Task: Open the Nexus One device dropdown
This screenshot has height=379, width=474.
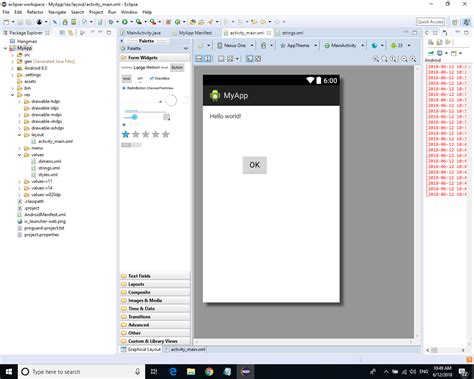Action: coord(235,45)
